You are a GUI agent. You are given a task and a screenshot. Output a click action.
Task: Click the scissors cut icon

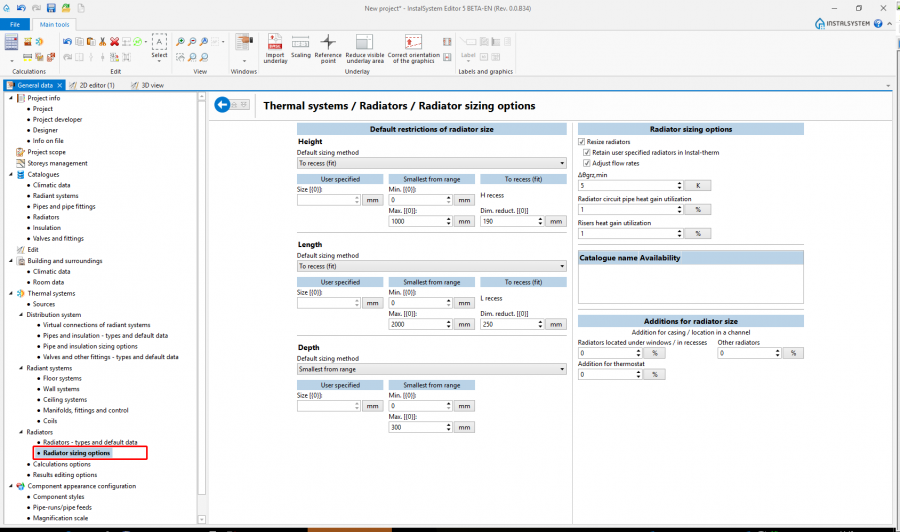(x=103, y=42)
